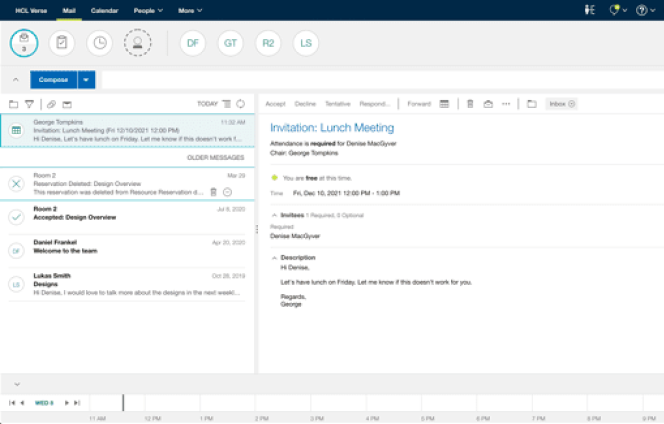Image resolution: width=664 pixels, height=424 pixels.
Task: Delete the open invitation via trash icon
Action: tap(470, 104)
